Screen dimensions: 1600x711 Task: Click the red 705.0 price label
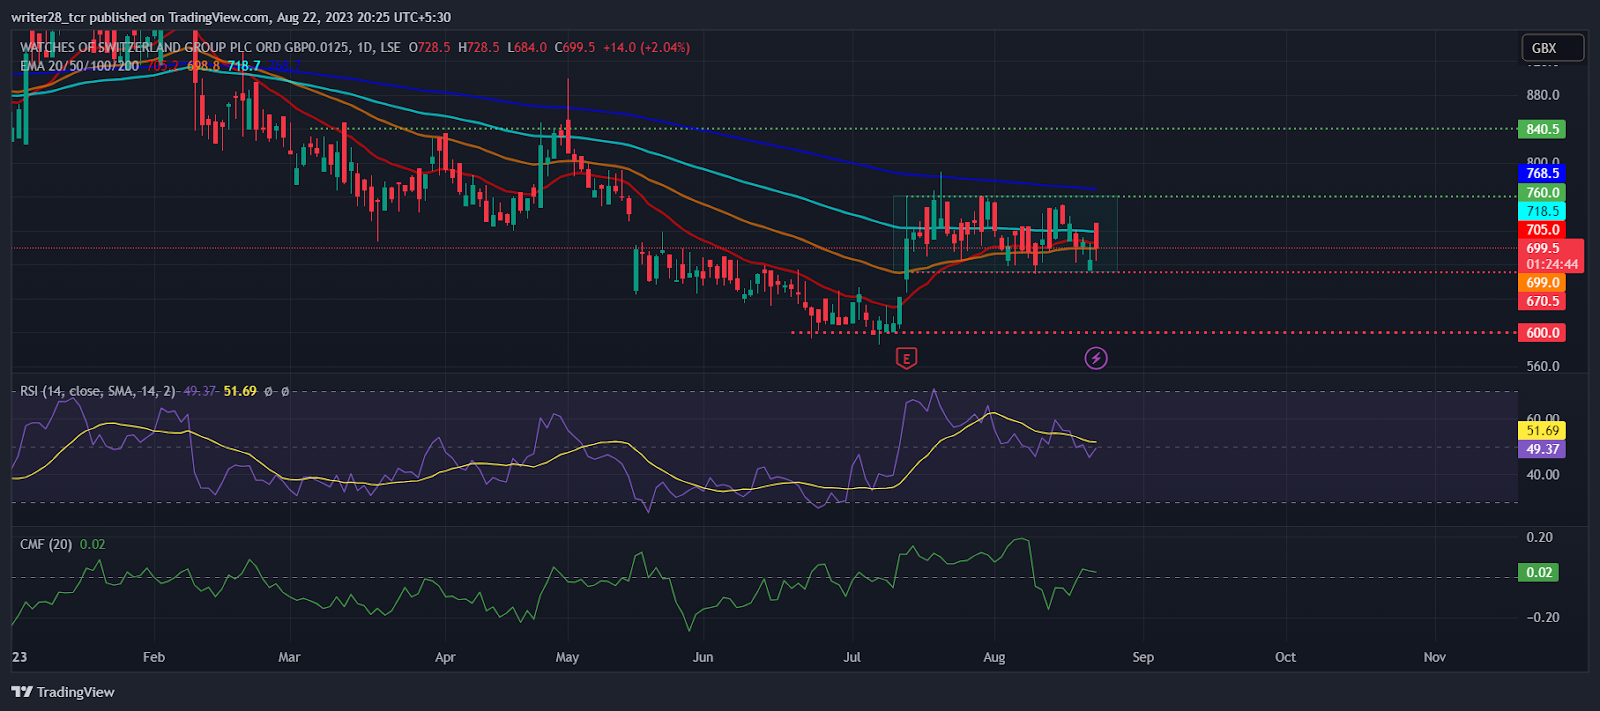point(1542,230)
